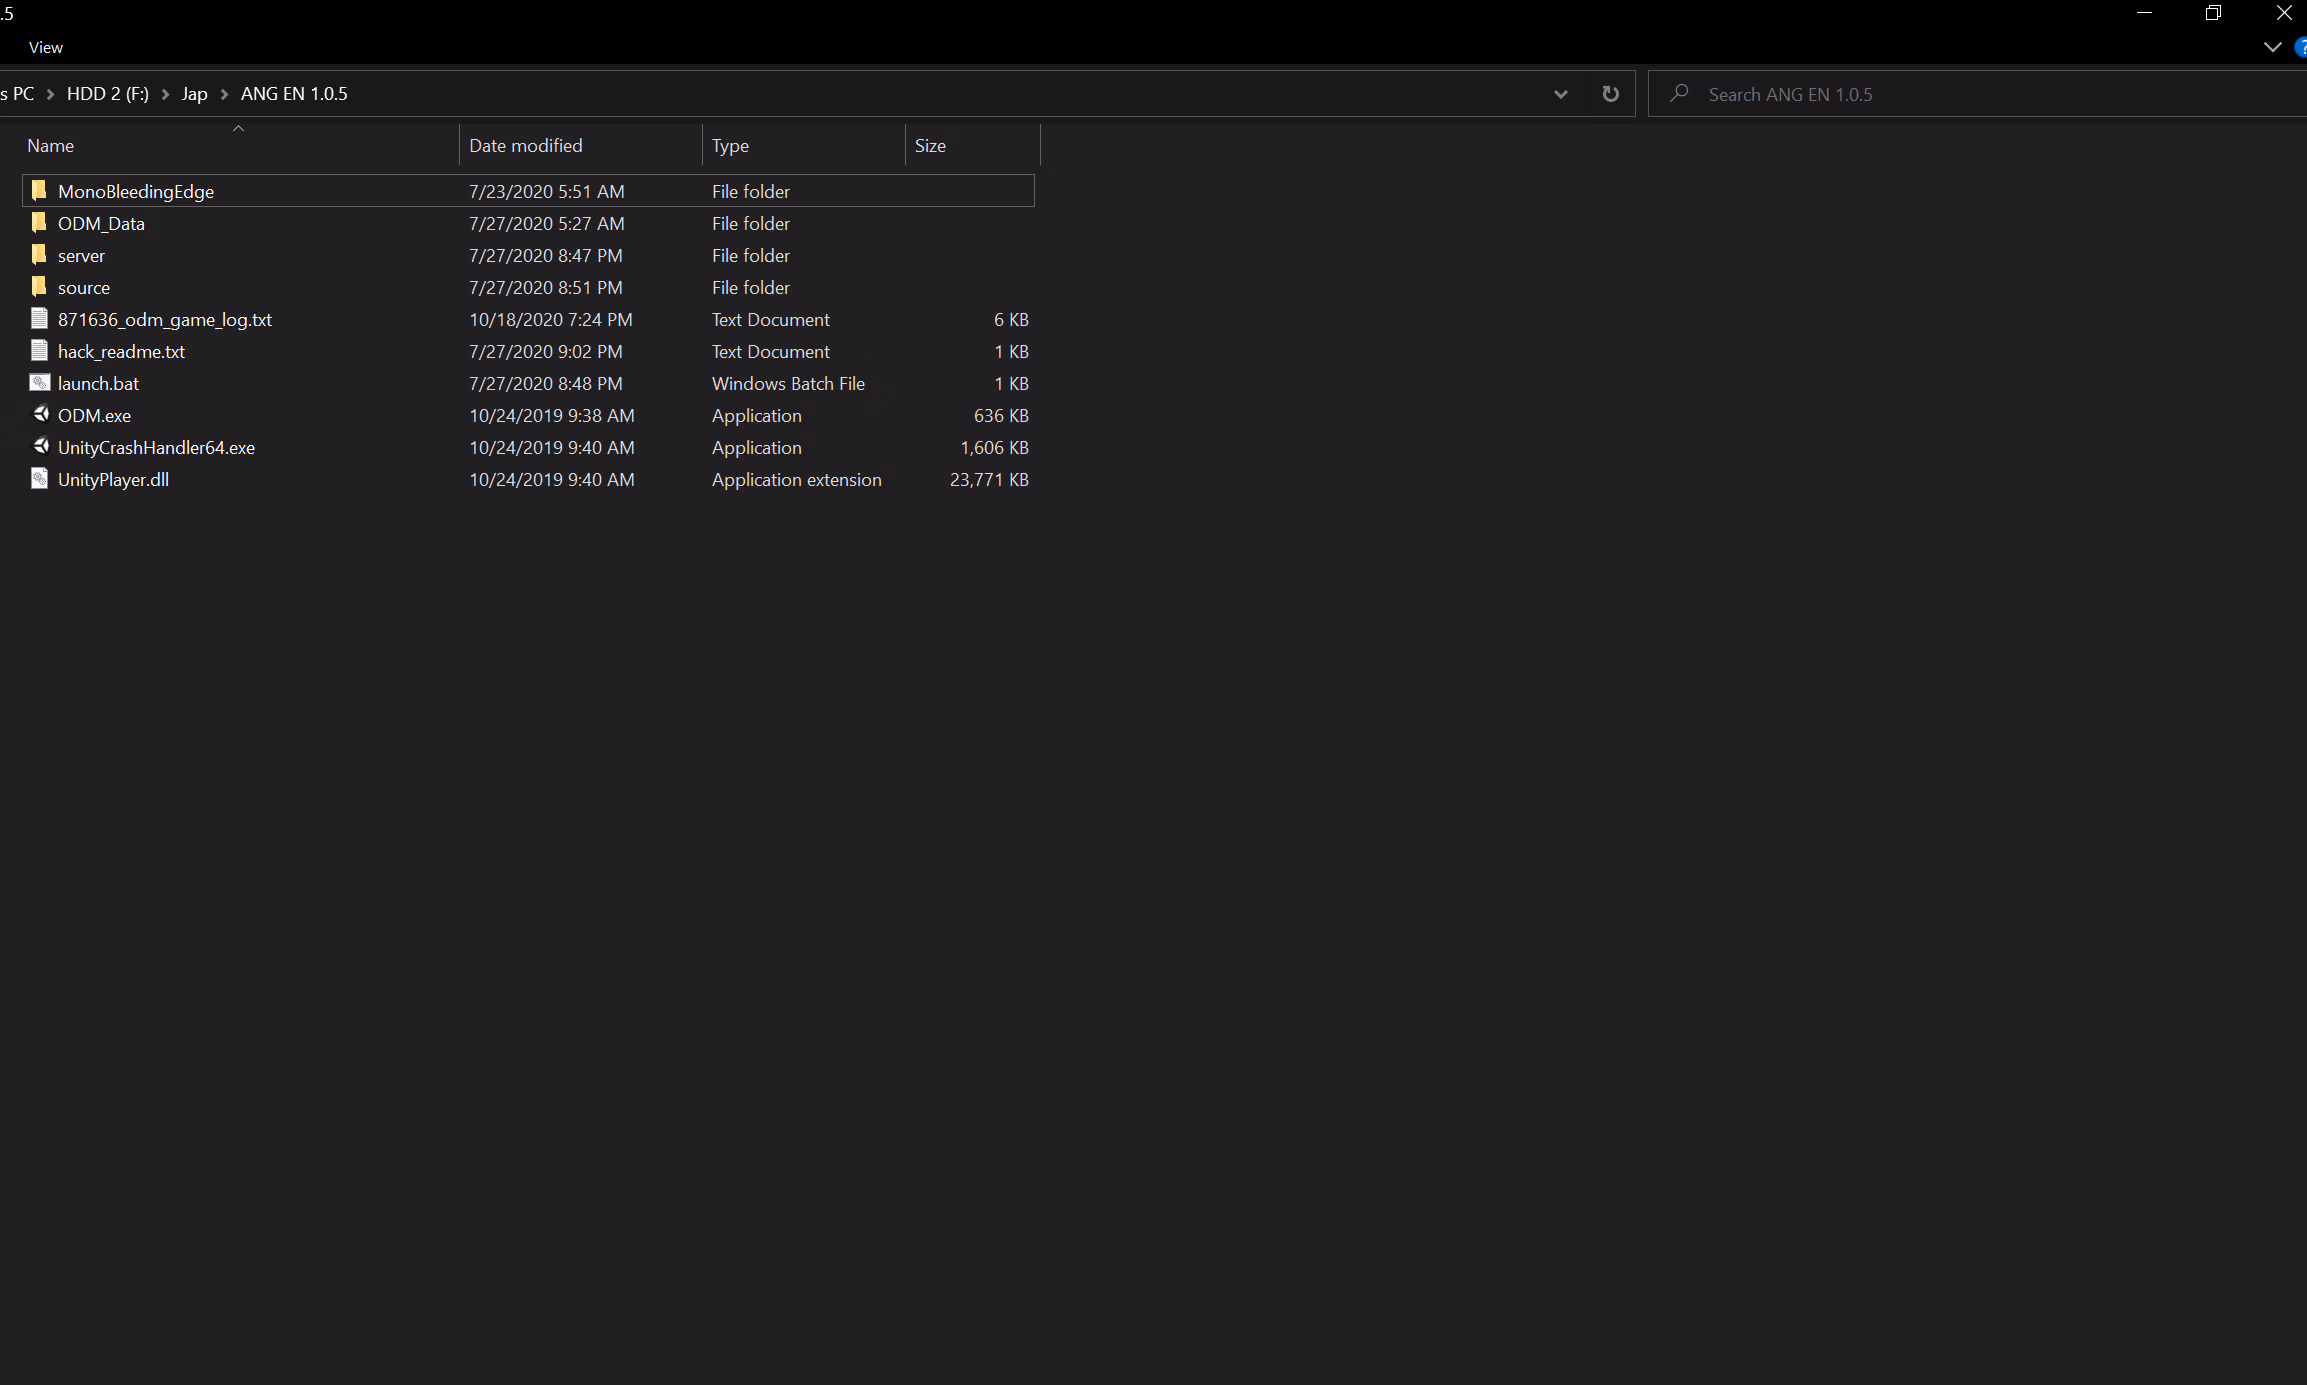
Task: Sort files by Size column header
Action: tap(930, 146)
